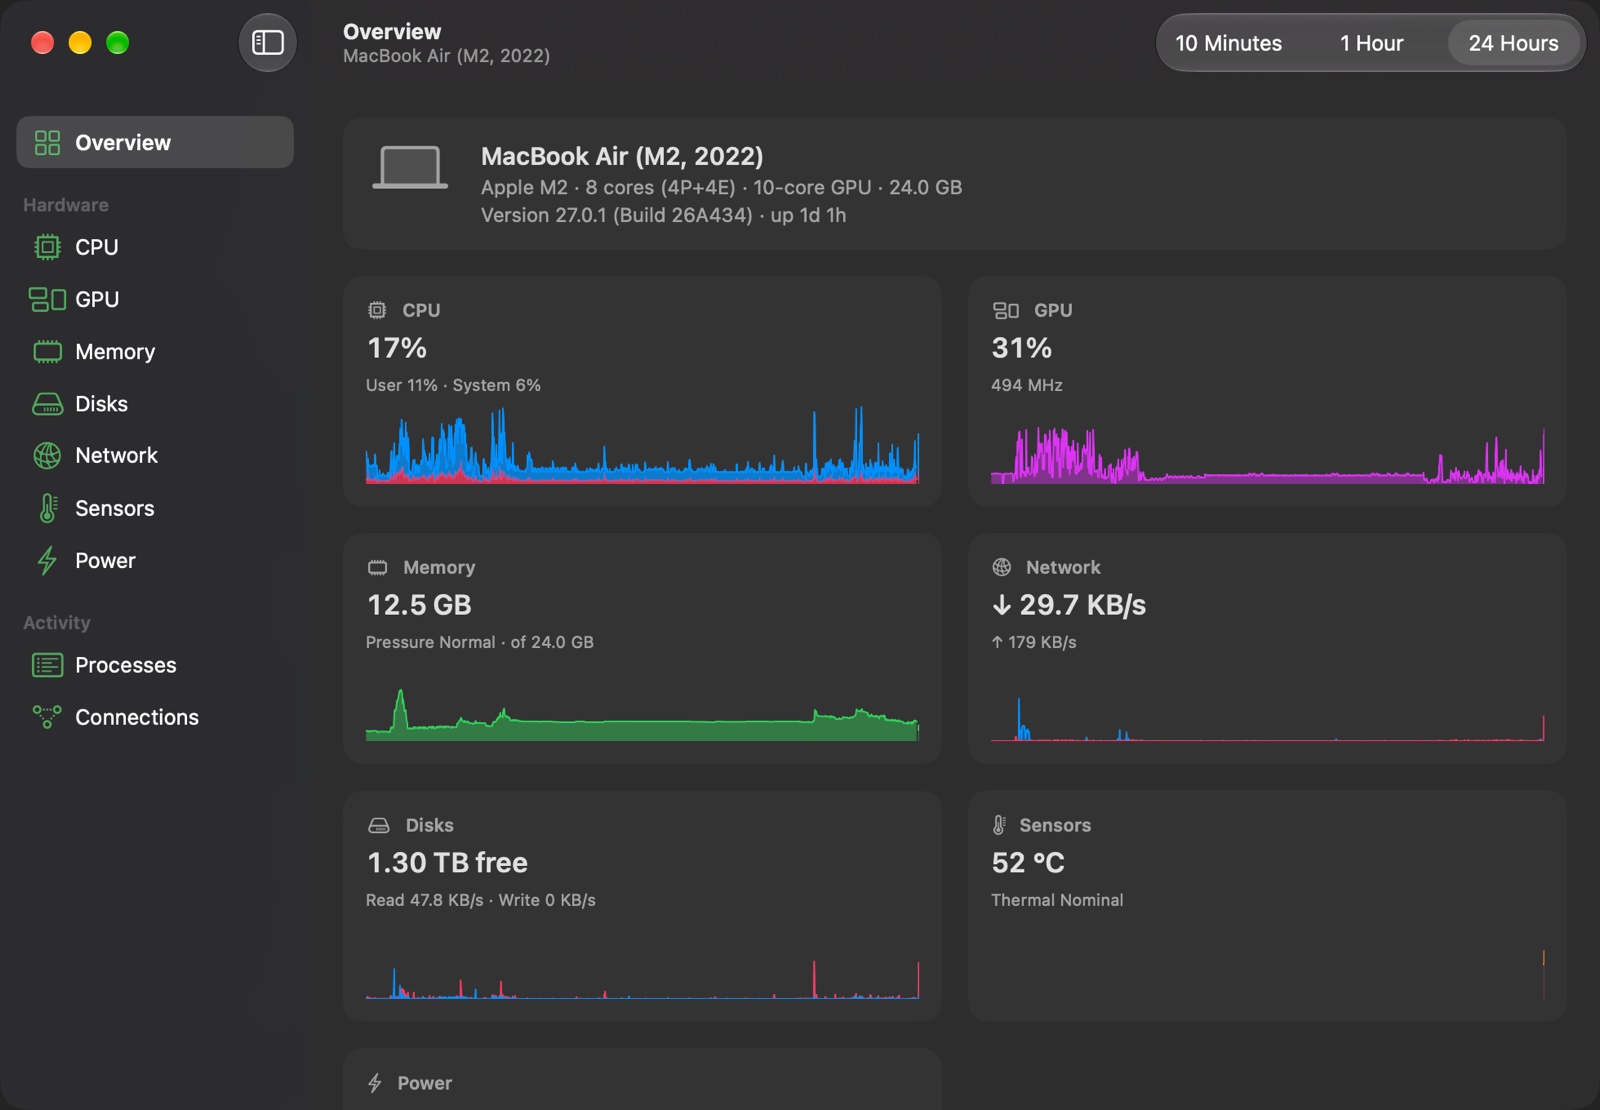Open the Network globe icon in sidebar
The image size is (1600, 1110).
coord(47,456)
